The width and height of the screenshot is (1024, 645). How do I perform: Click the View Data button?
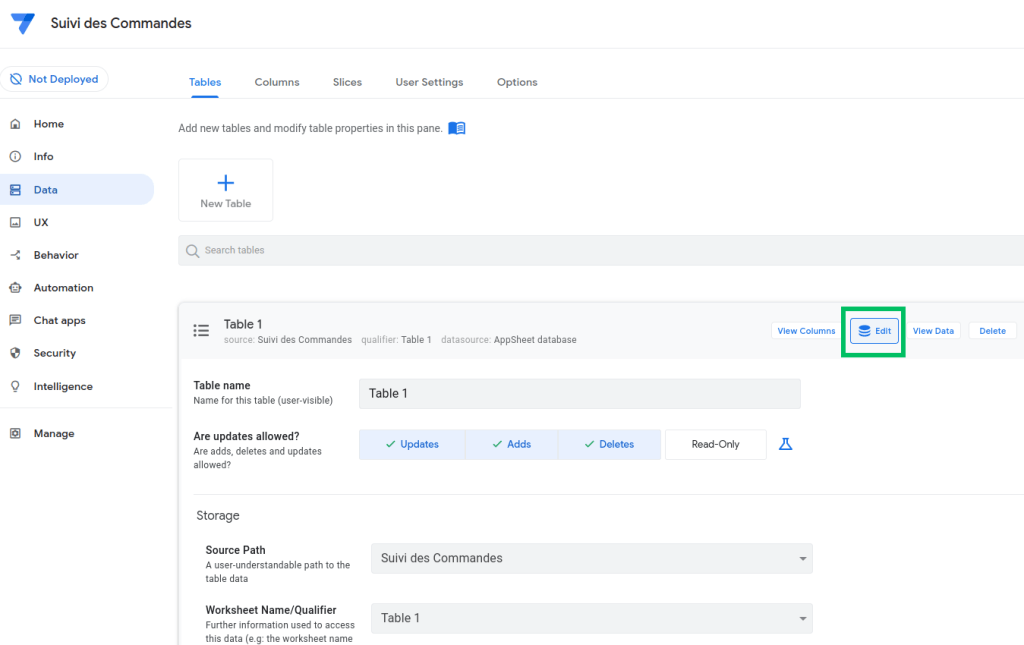tap(933, 331)
